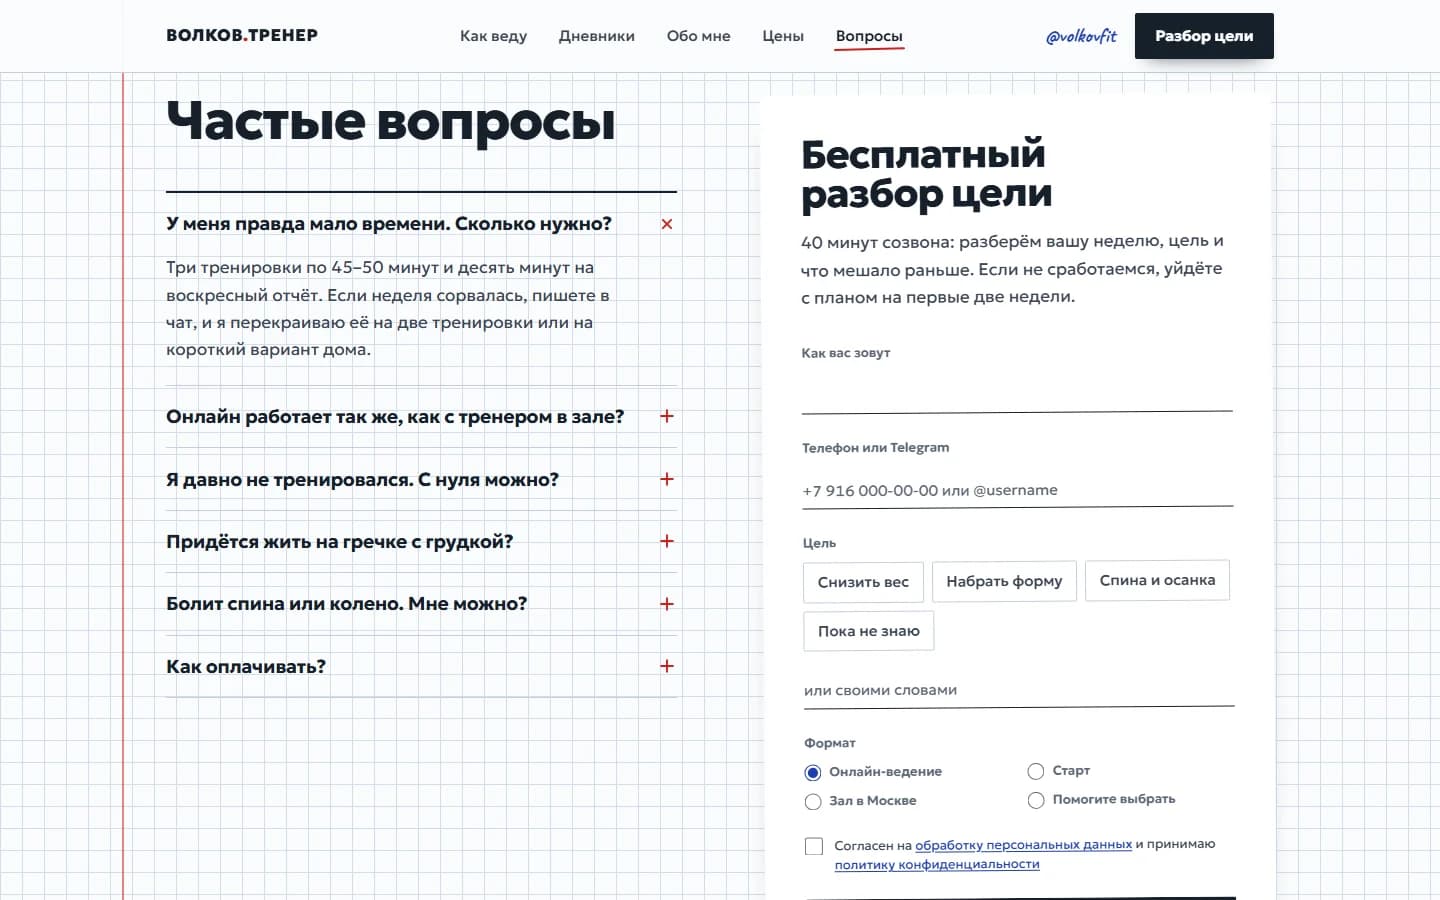
Task: Open the 'политику конфиденциальности' link
Action: 937,865
